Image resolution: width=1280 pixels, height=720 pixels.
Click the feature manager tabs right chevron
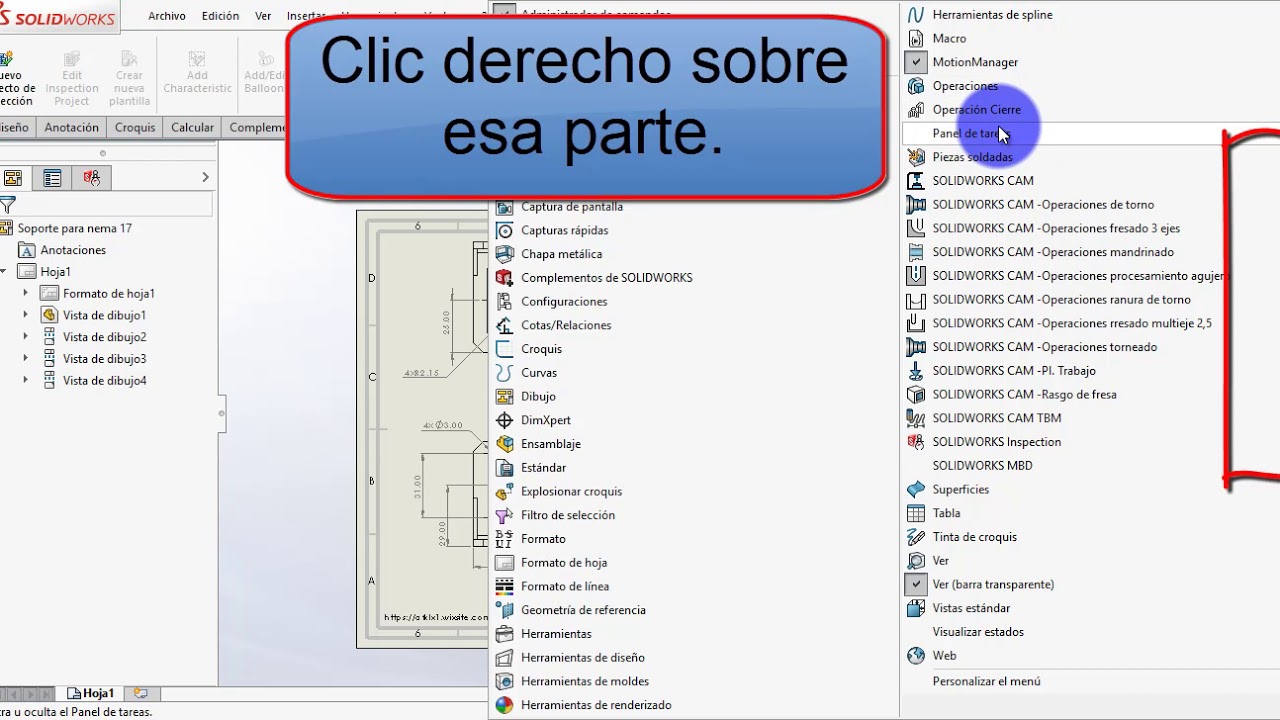tap(205, 178)
